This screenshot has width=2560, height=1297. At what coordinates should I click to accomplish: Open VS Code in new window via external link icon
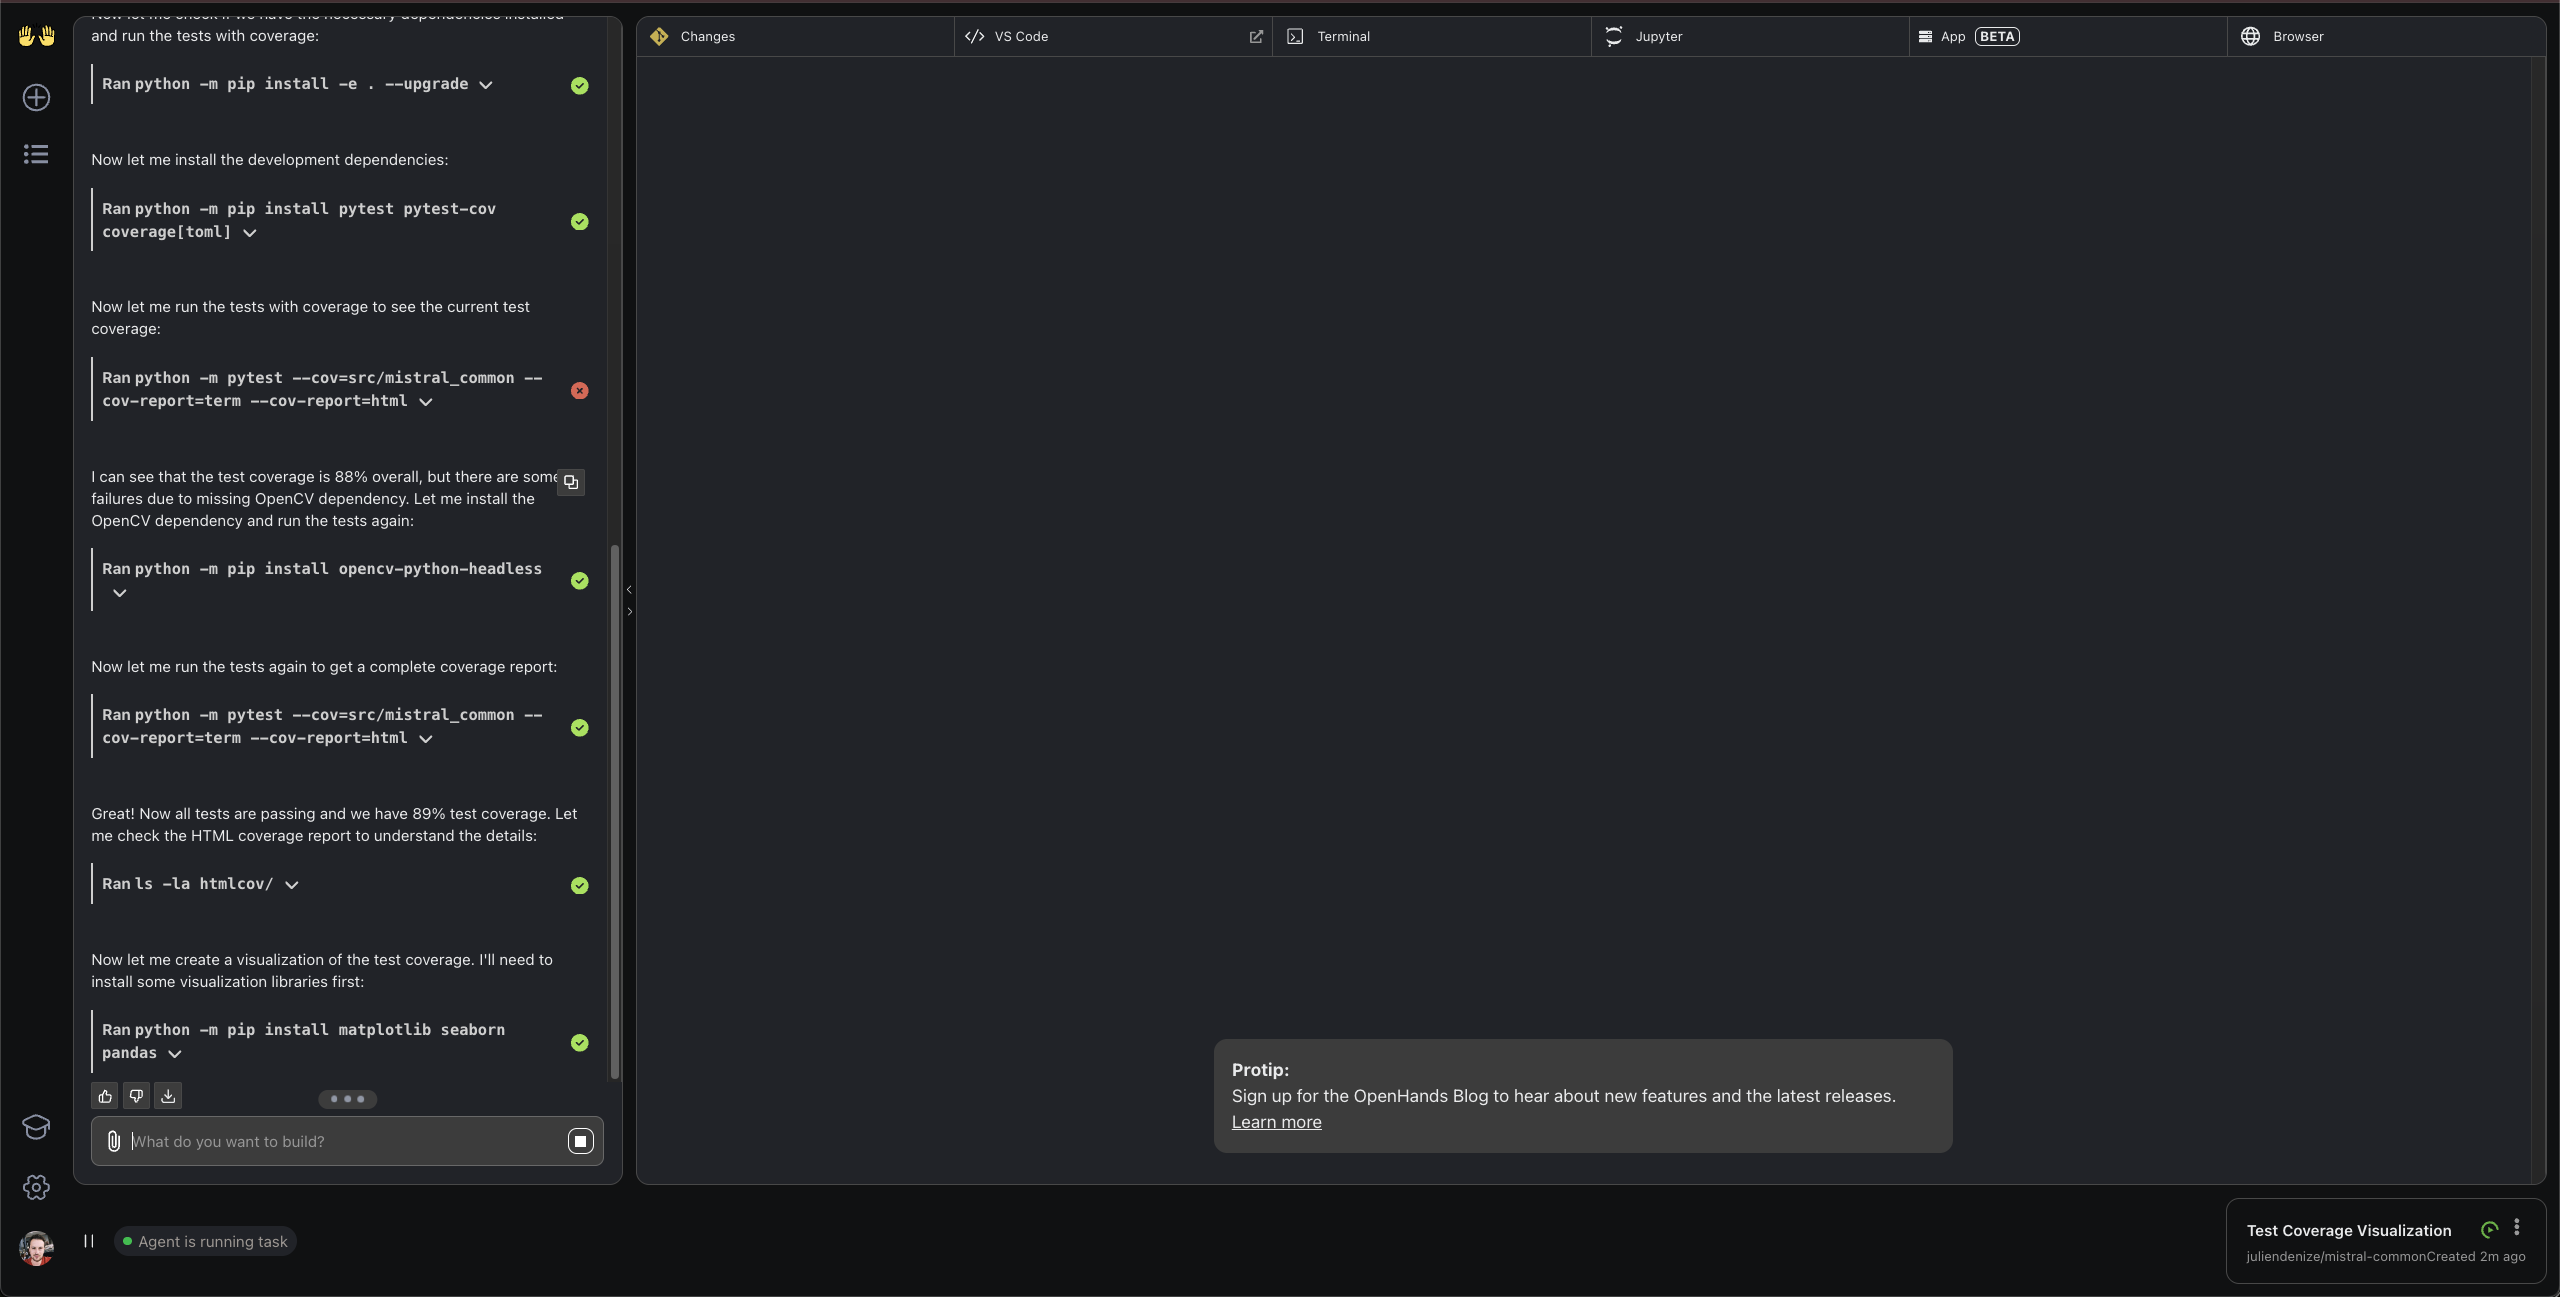[x=1255, y=36]
